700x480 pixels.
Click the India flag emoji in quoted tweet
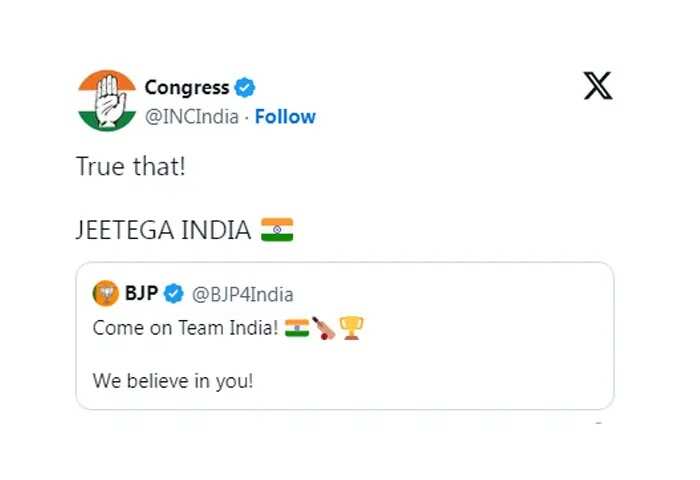pyautogui.click(x=297, y=328)
